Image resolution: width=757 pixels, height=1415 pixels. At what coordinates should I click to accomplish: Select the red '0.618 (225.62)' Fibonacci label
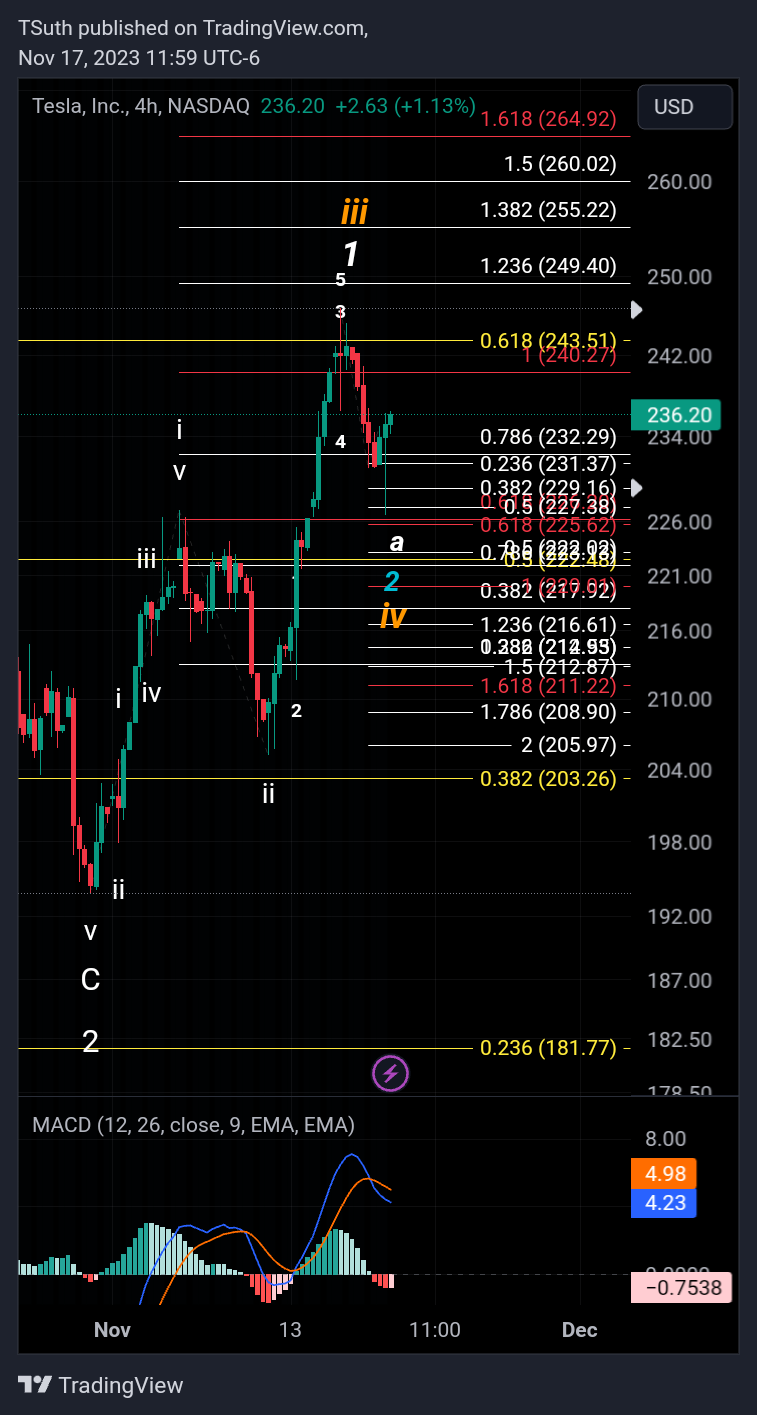[548, 525]
